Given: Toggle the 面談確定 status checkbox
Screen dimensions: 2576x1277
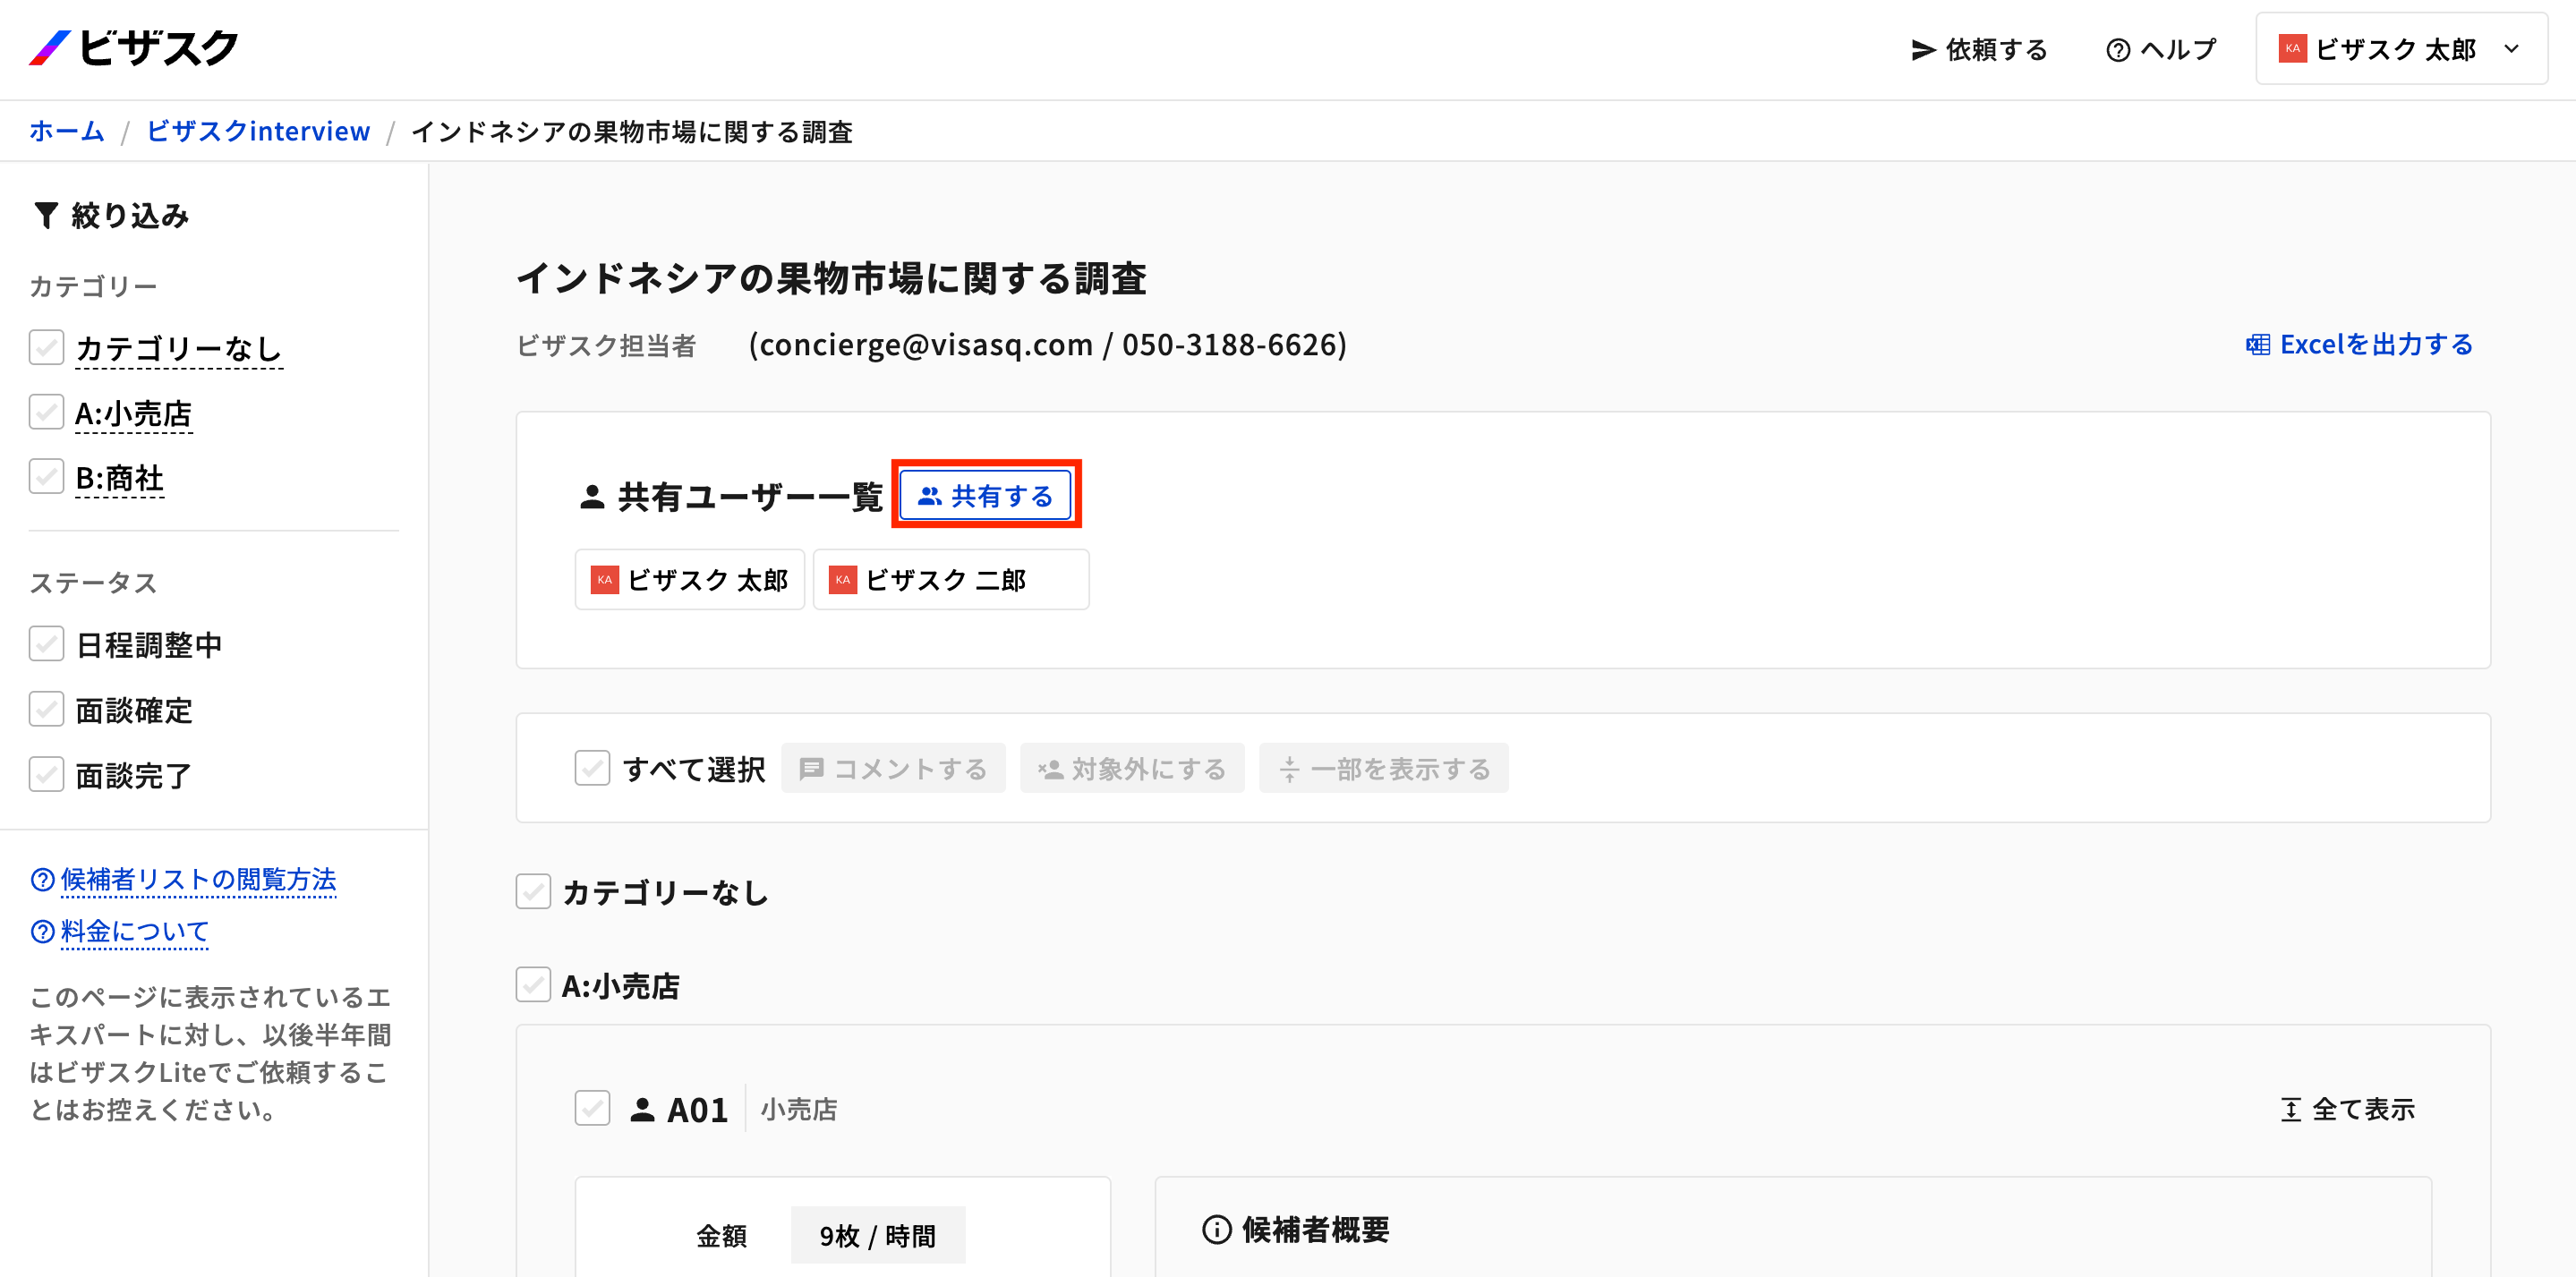Looking at the screenshot, I should [x=46, y=709].
